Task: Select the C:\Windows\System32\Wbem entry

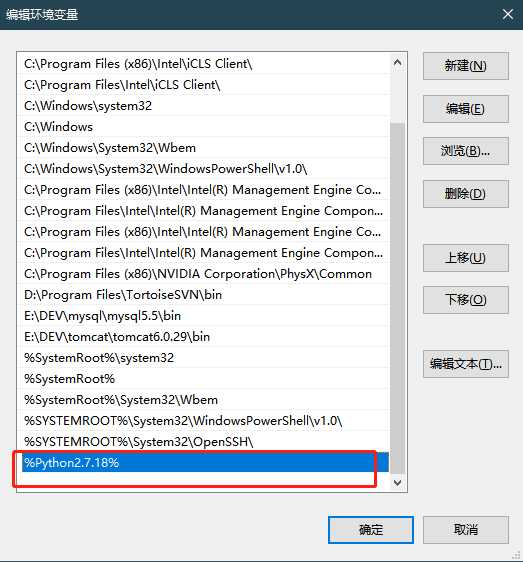Action: [205, 148]
